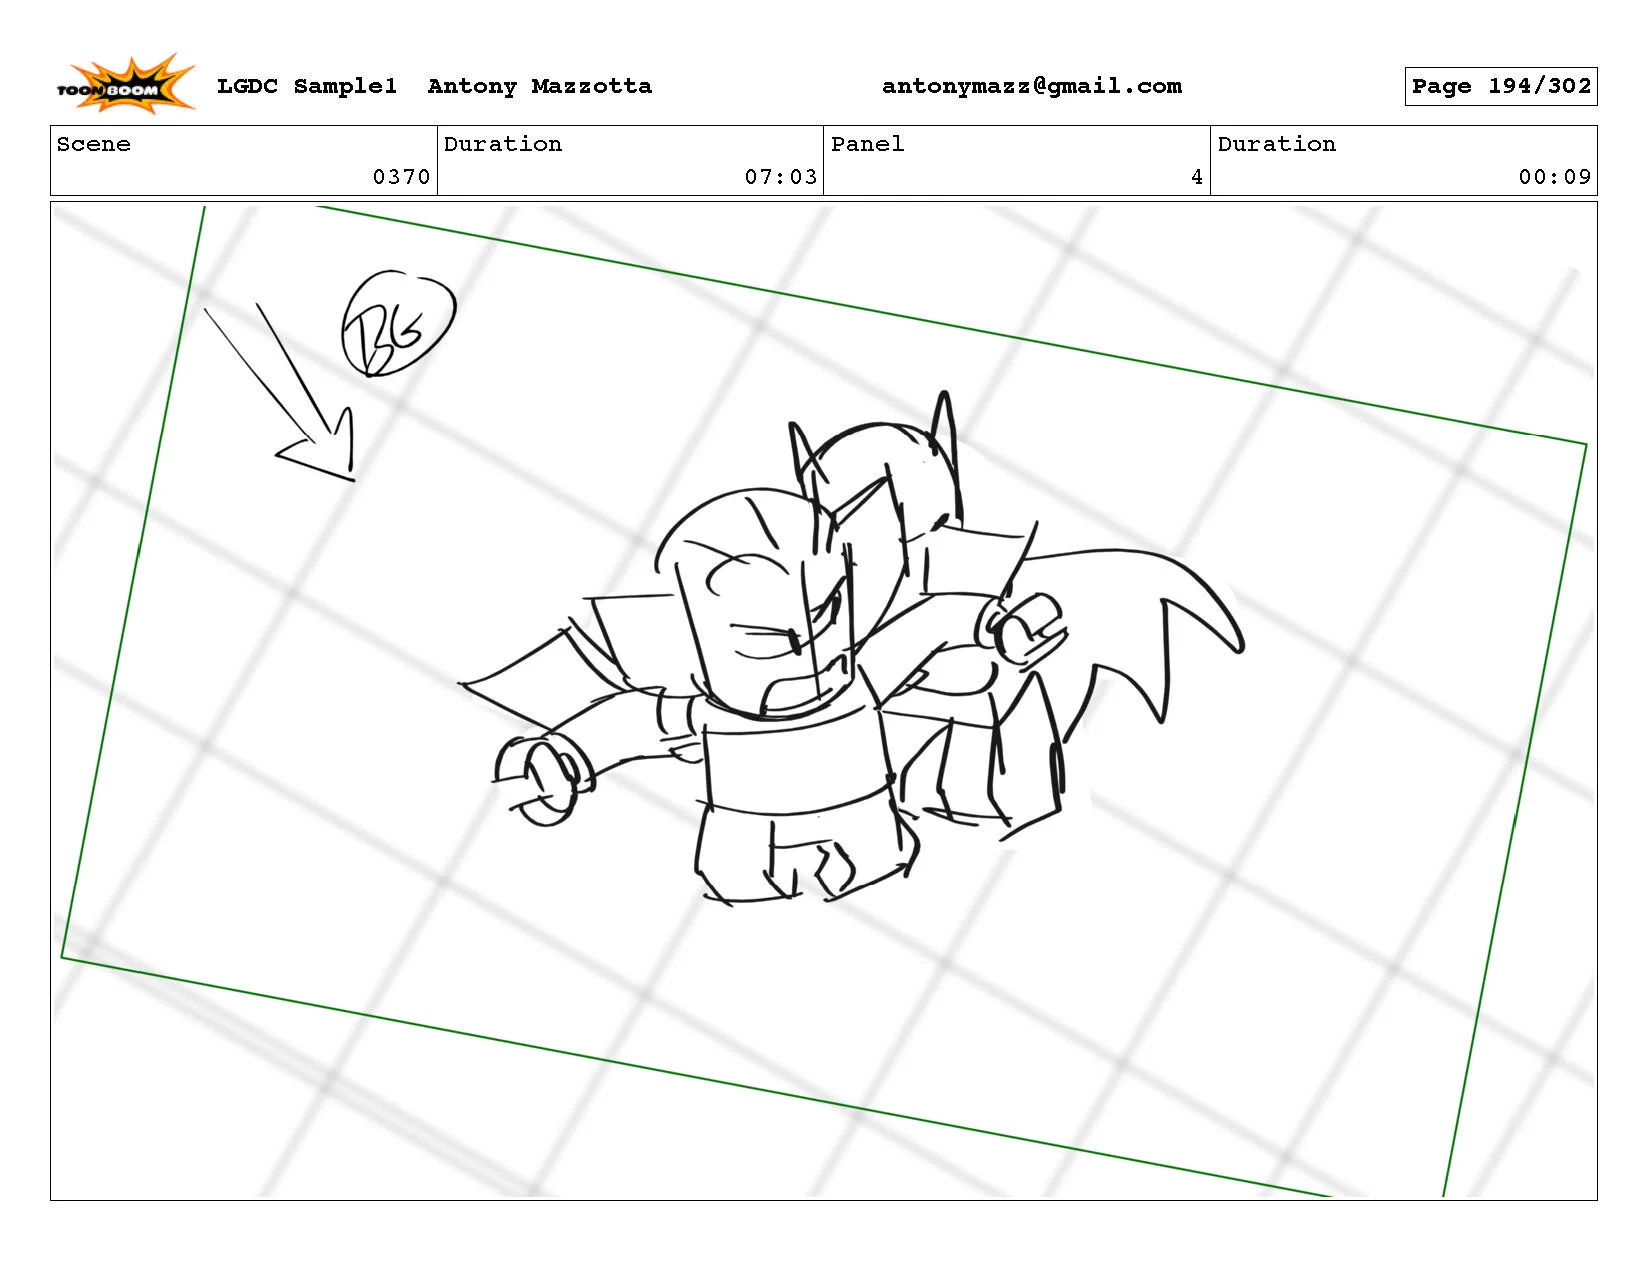Select the panel number "4"
Viewport: 1648px width, 1276px height.
(x=1197, y=177)
